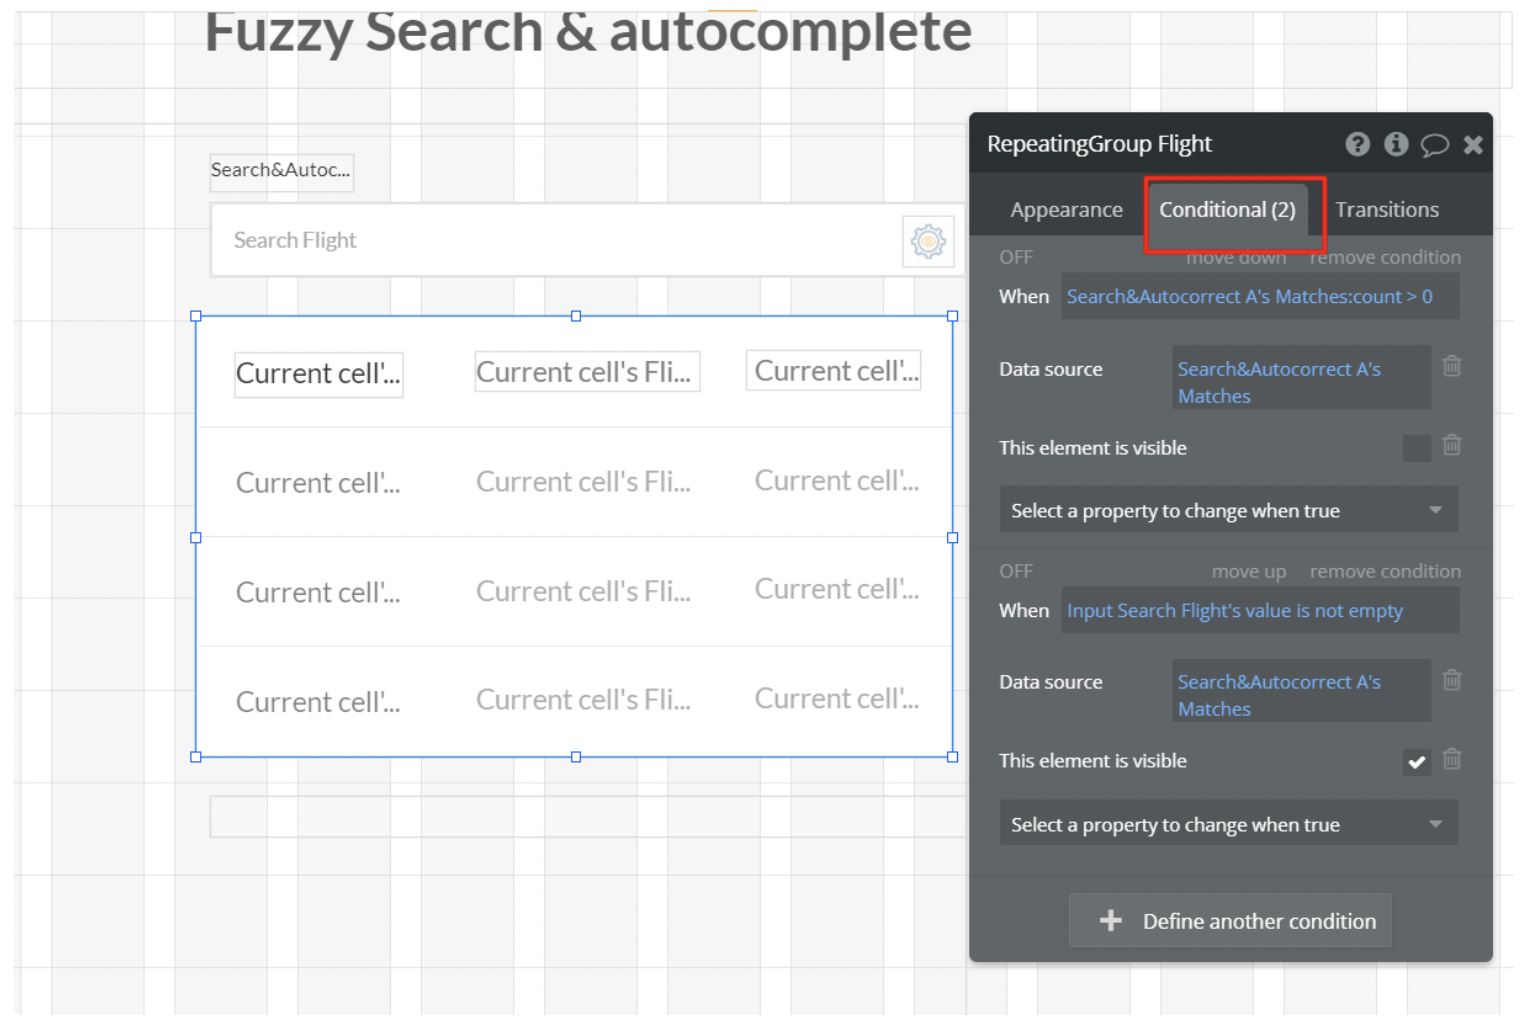The width and height of the screenshot is (1530, 1026).
Task: Expand first 'Select a property to change' dropdown
Action: coord(1228,510)
